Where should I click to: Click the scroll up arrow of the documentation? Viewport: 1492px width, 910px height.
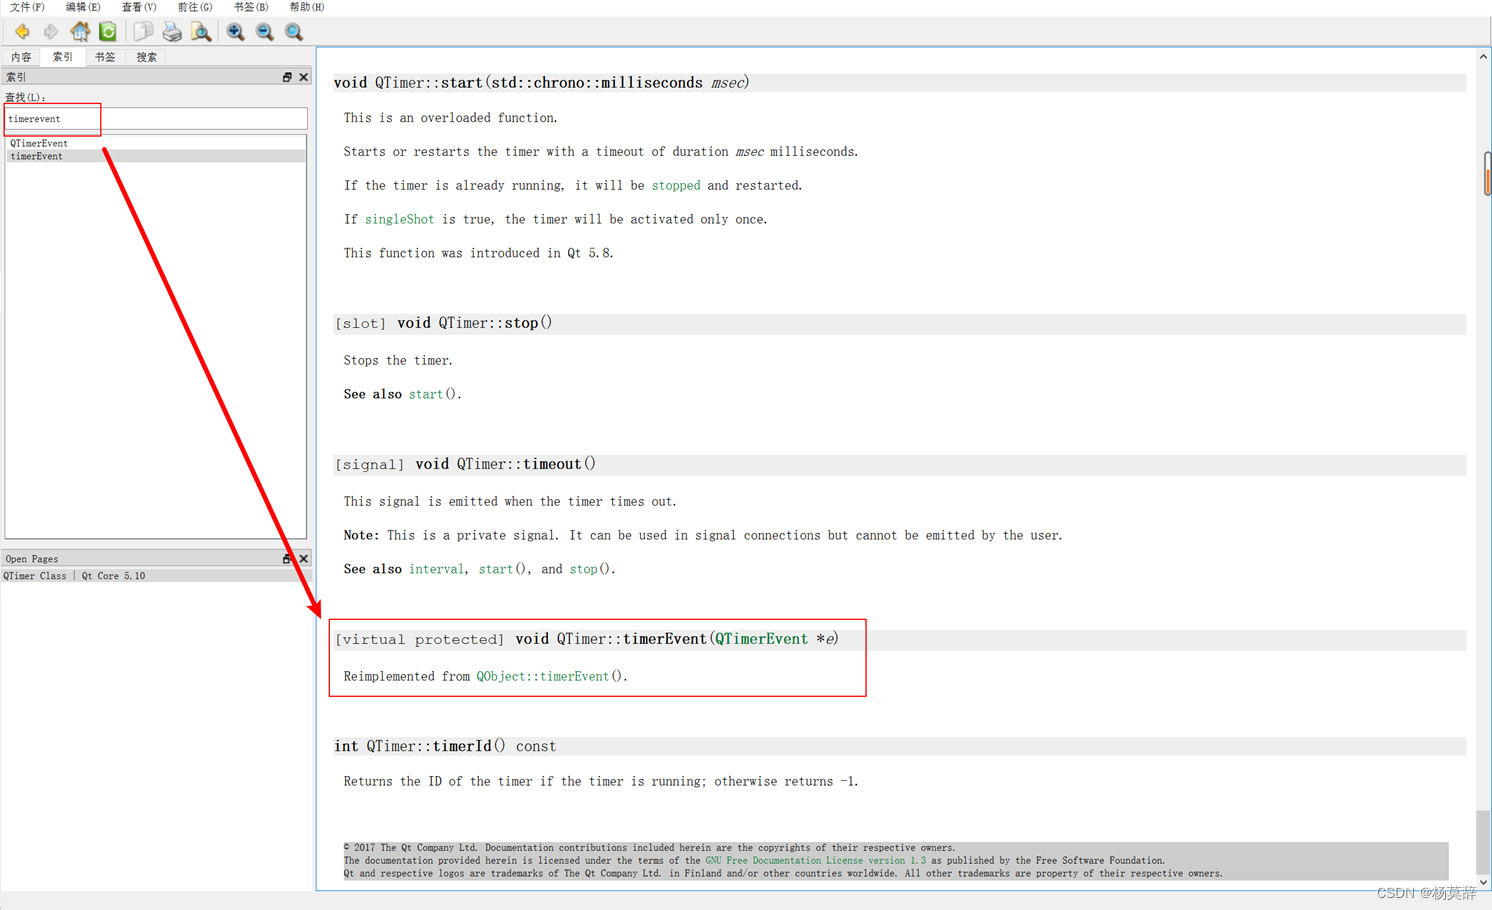(1484, 57)
